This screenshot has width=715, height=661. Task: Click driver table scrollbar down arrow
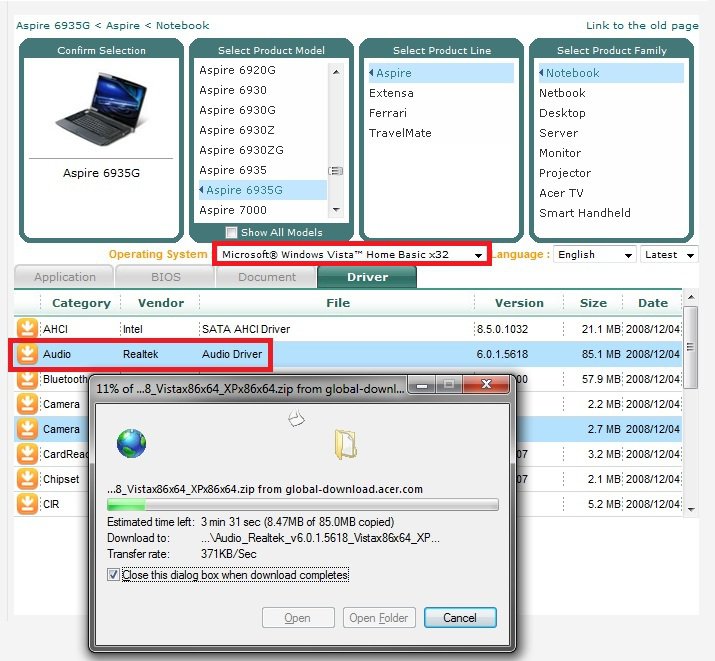tap(691, 509)
